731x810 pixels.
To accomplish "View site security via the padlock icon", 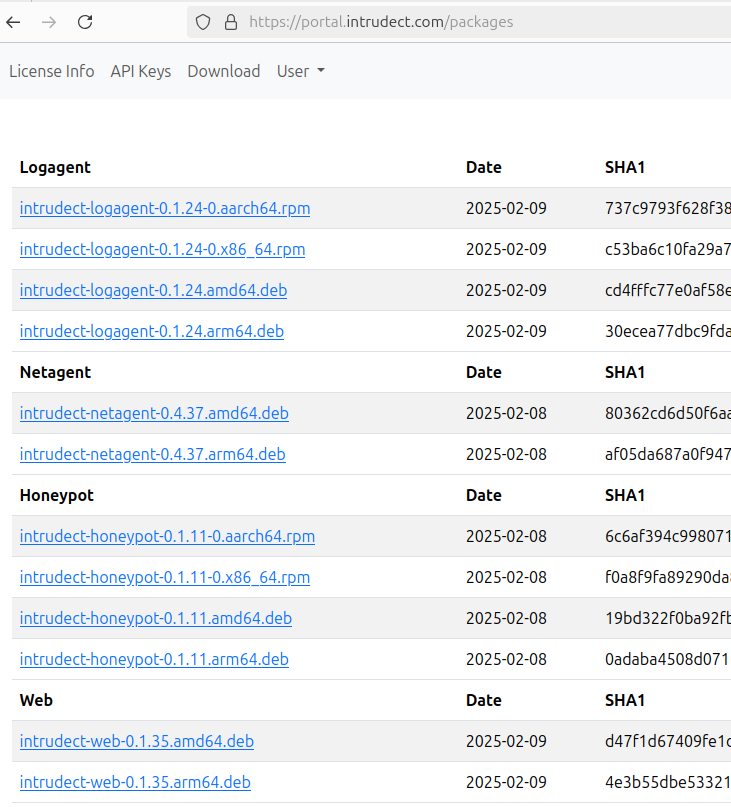I will (x=231, y=22).
